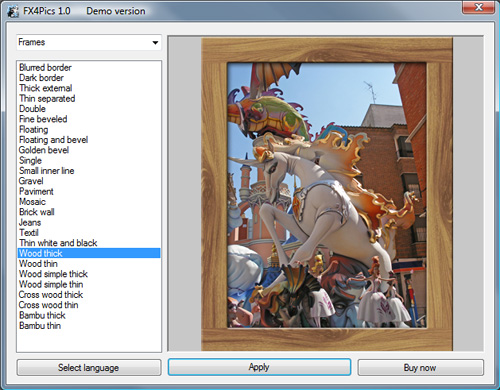
Task: Click the Apply button
Action: [259, 367]
